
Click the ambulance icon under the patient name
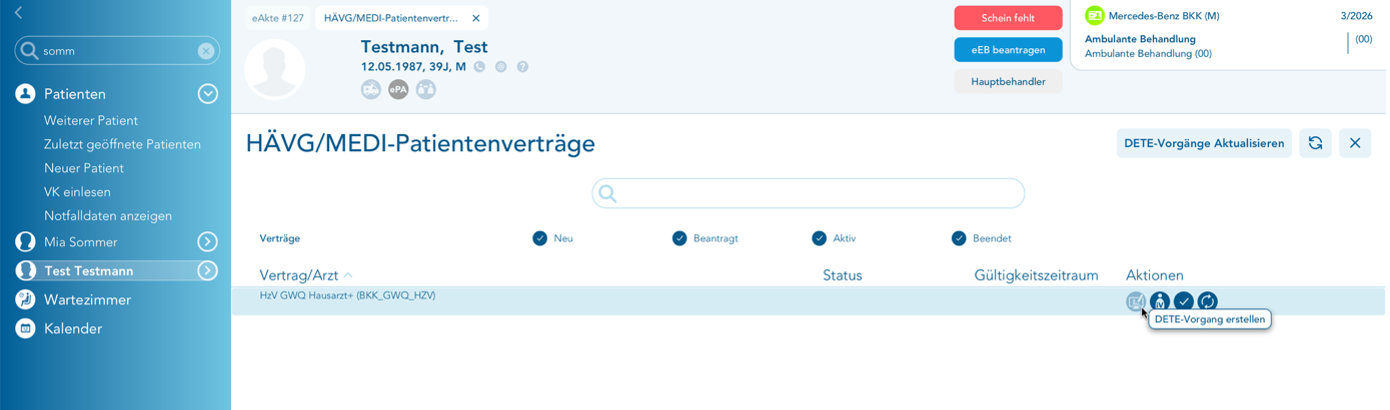(371, 89)
